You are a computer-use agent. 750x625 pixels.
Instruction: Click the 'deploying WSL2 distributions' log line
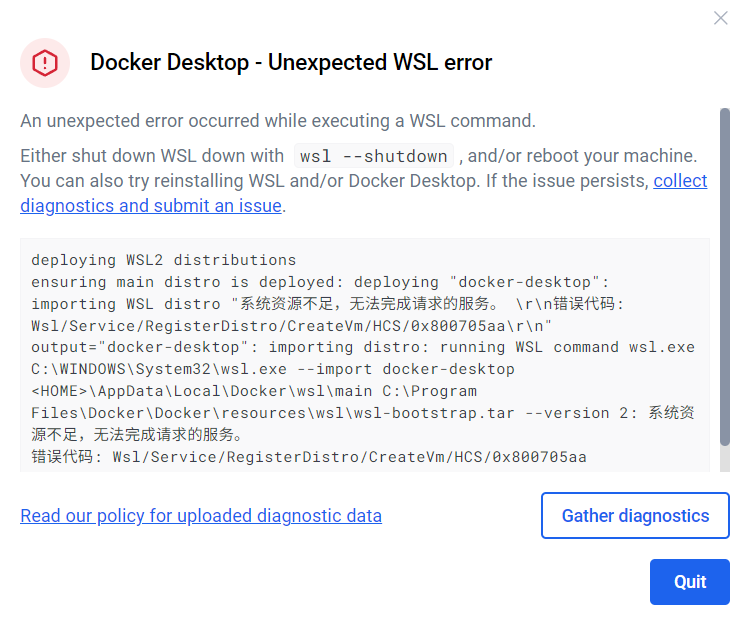164,260
